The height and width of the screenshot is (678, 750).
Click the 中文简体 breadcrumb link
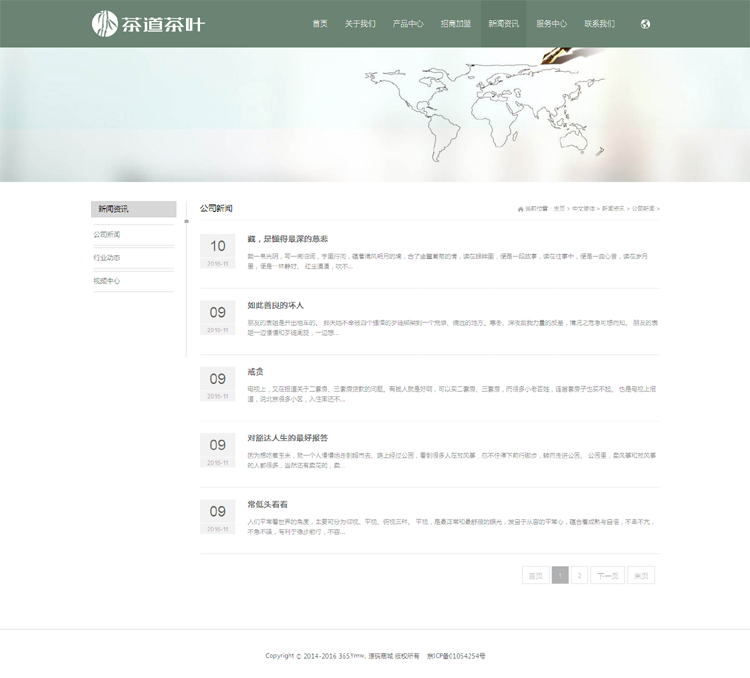click(583, 209)
